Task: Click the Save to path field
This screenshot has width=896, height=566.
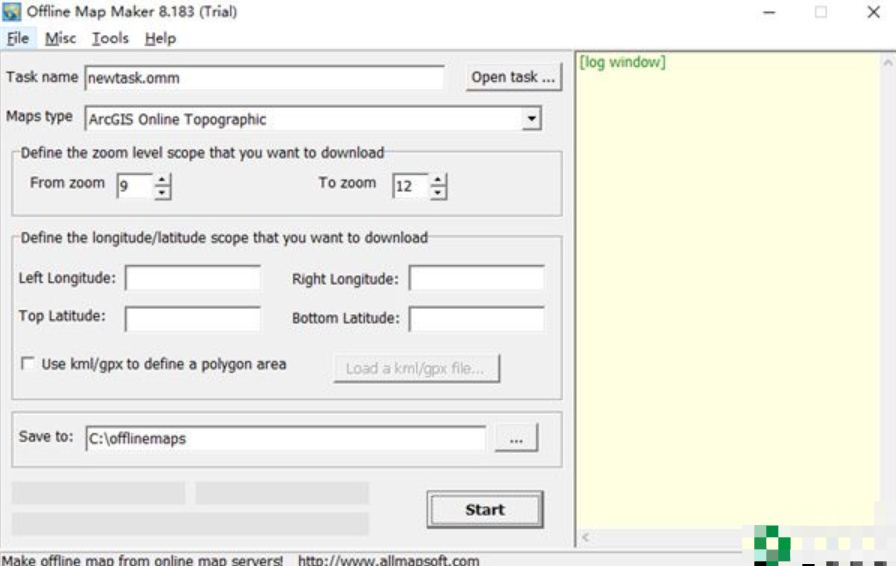Action: click(286, 439)
